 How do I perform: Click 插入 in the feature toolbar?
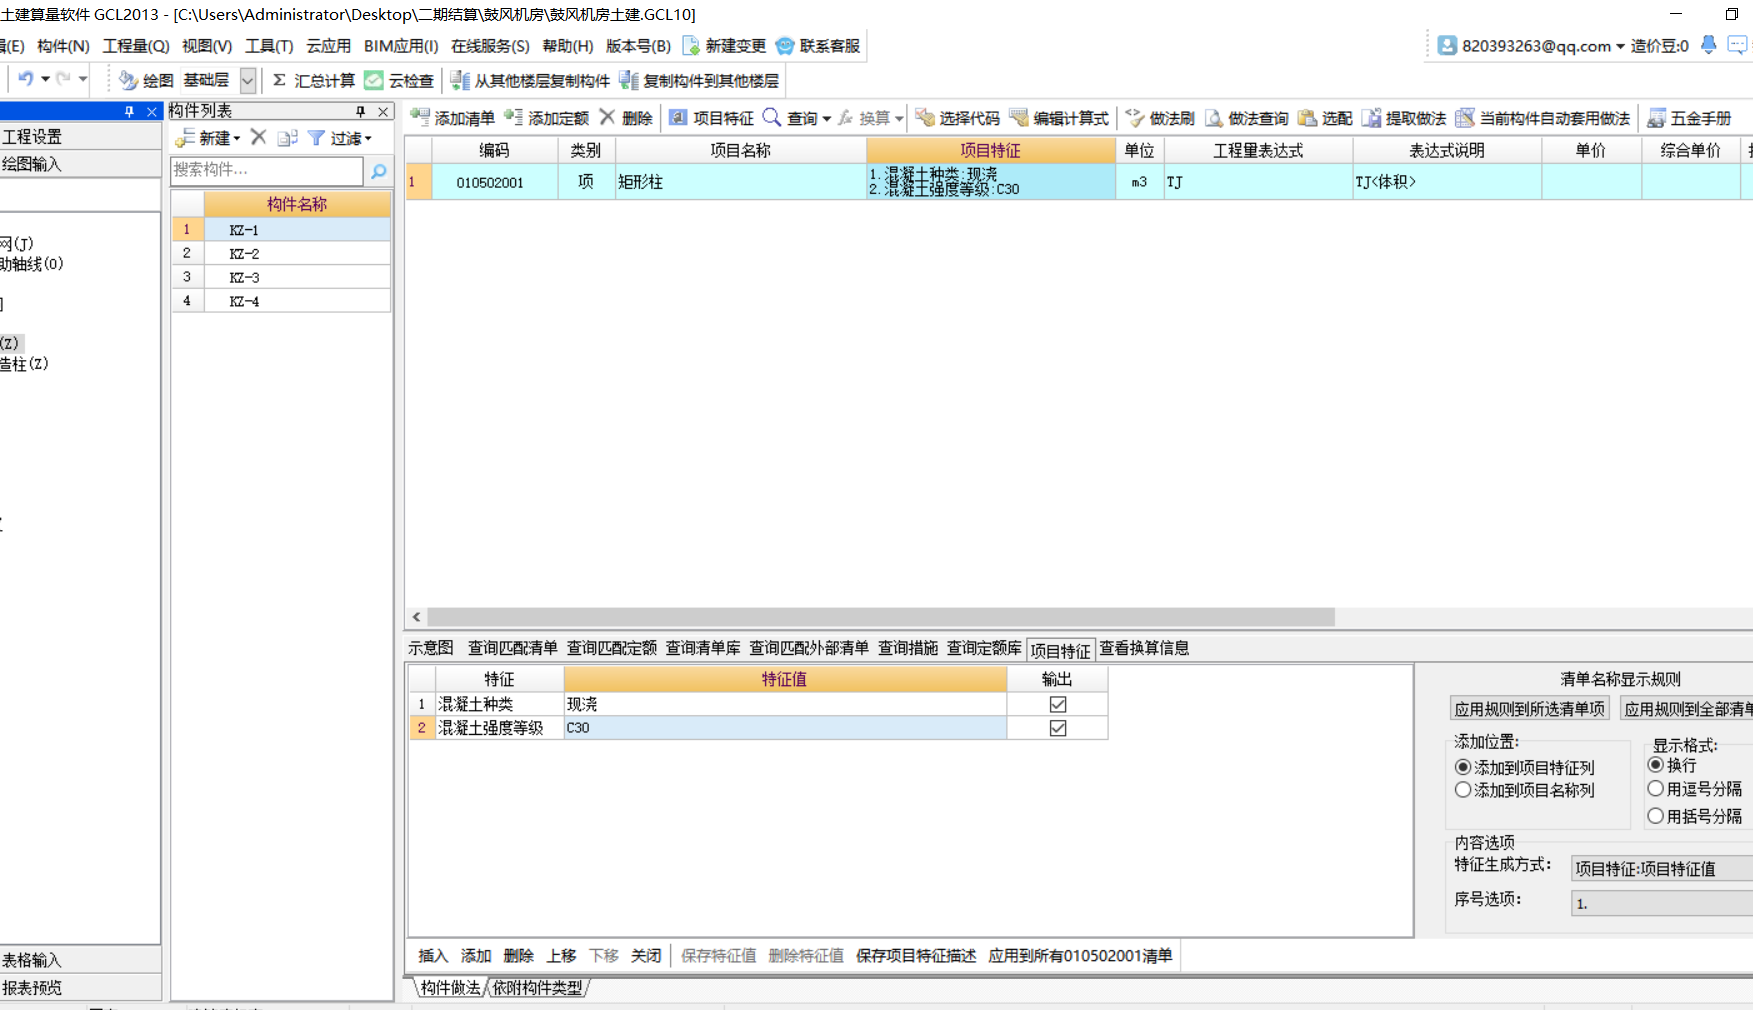(x=433, y=956)
